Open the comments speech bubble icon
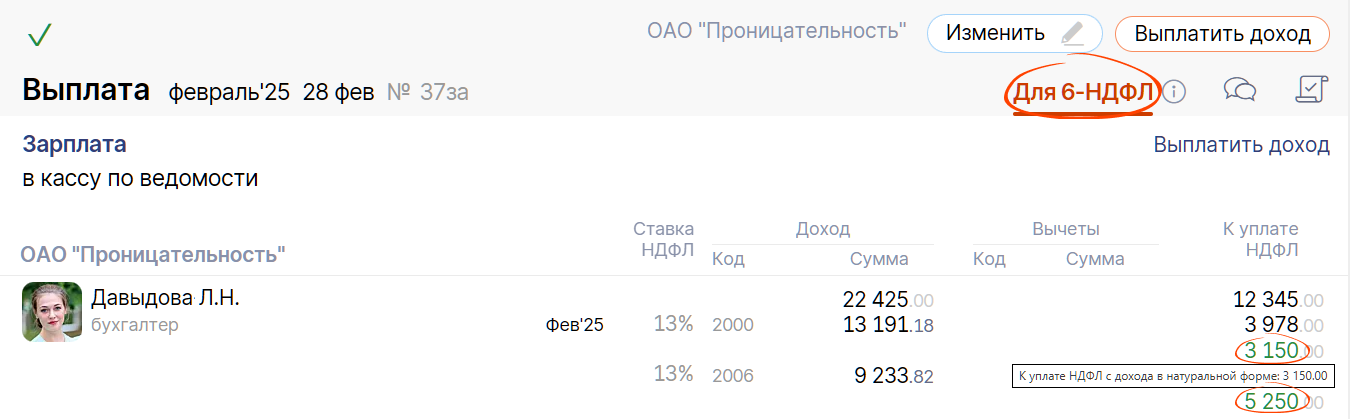 pos(1239,91)
